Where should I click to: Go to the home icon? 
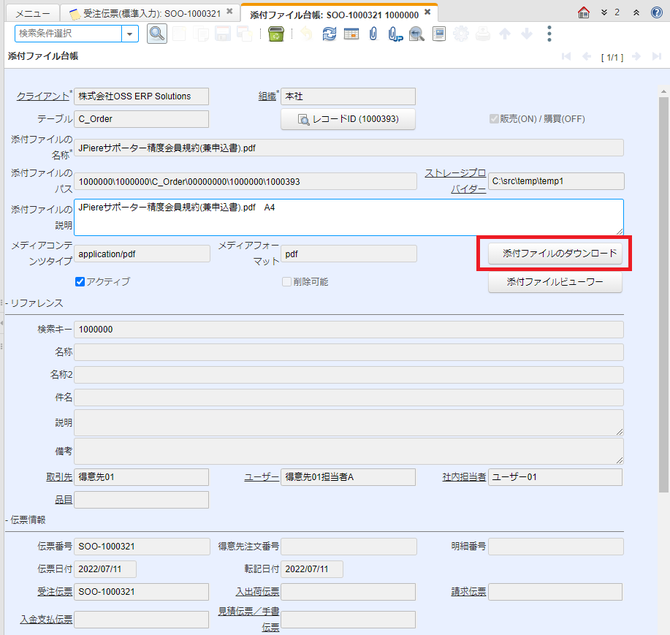tap(583, 12)
